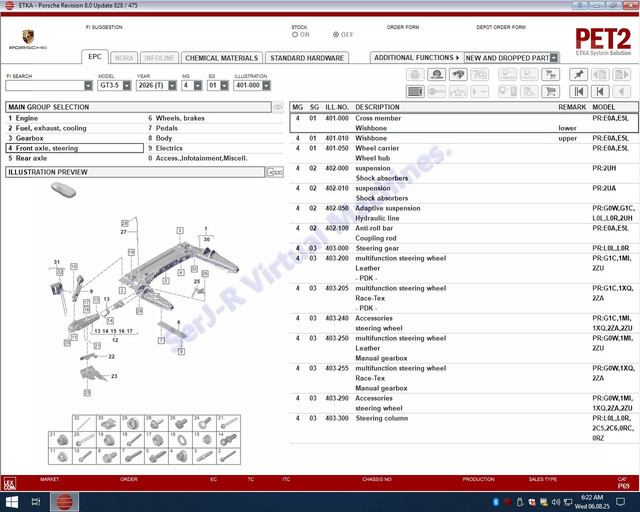Select main group 9 Electrics

(x=215, y=148)
